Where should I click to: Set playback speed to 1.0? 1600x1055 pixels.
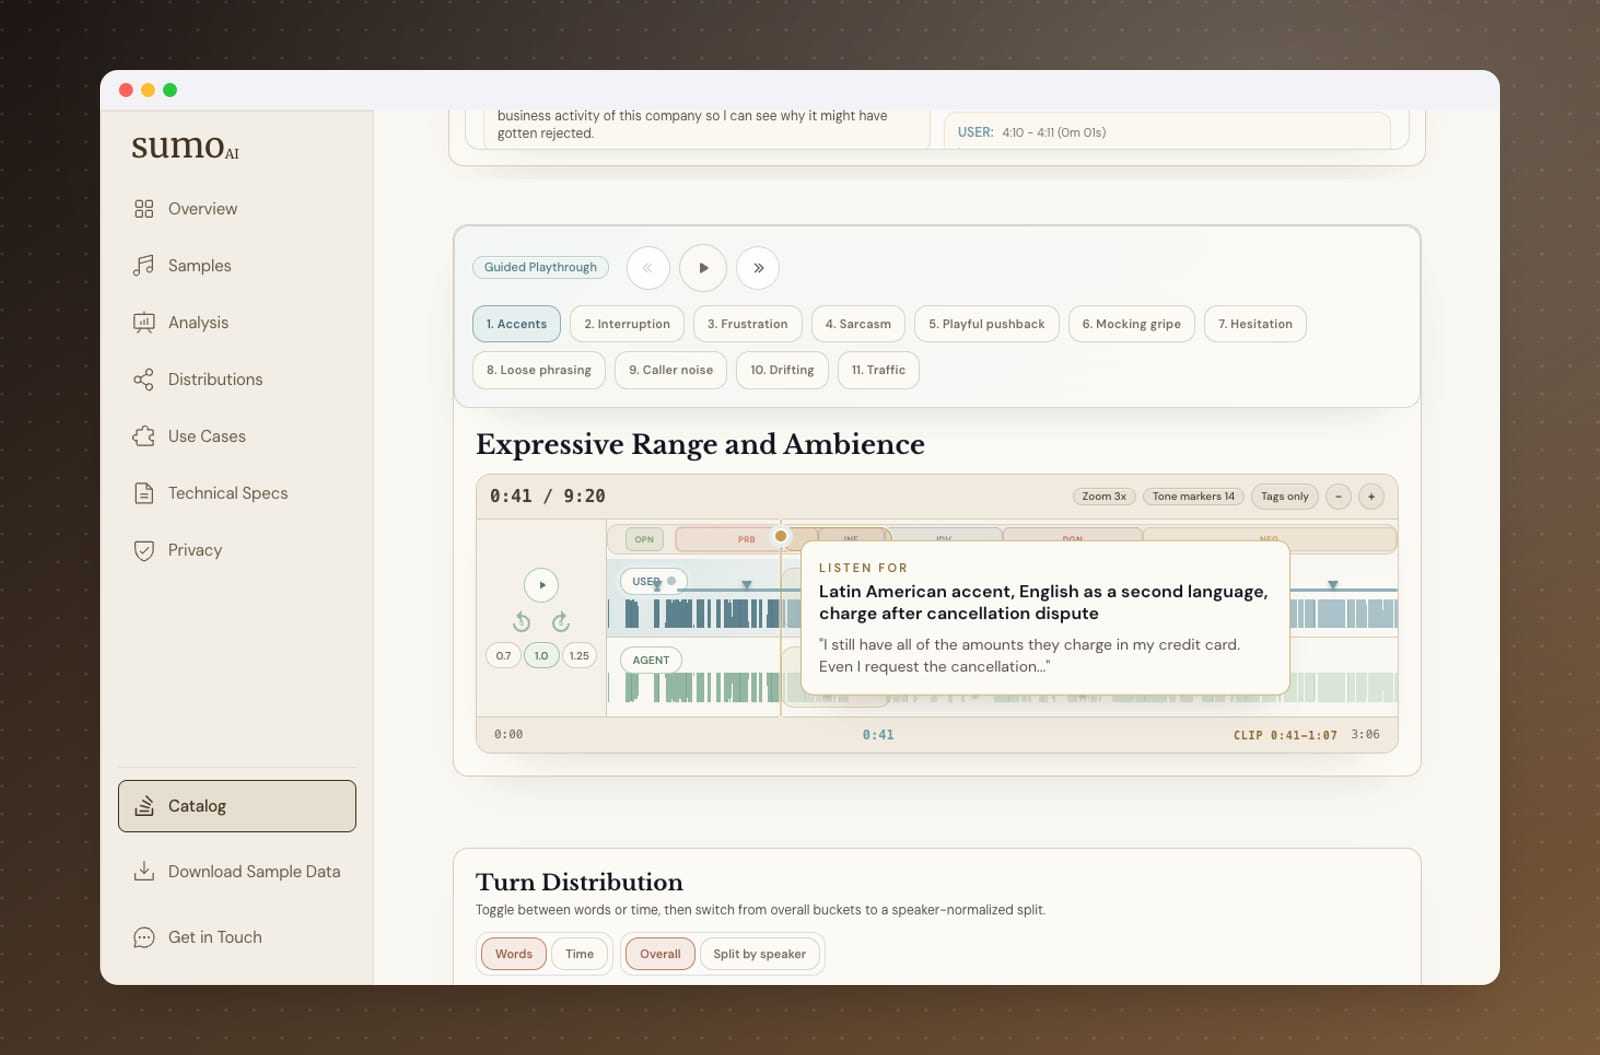[541, 656]
